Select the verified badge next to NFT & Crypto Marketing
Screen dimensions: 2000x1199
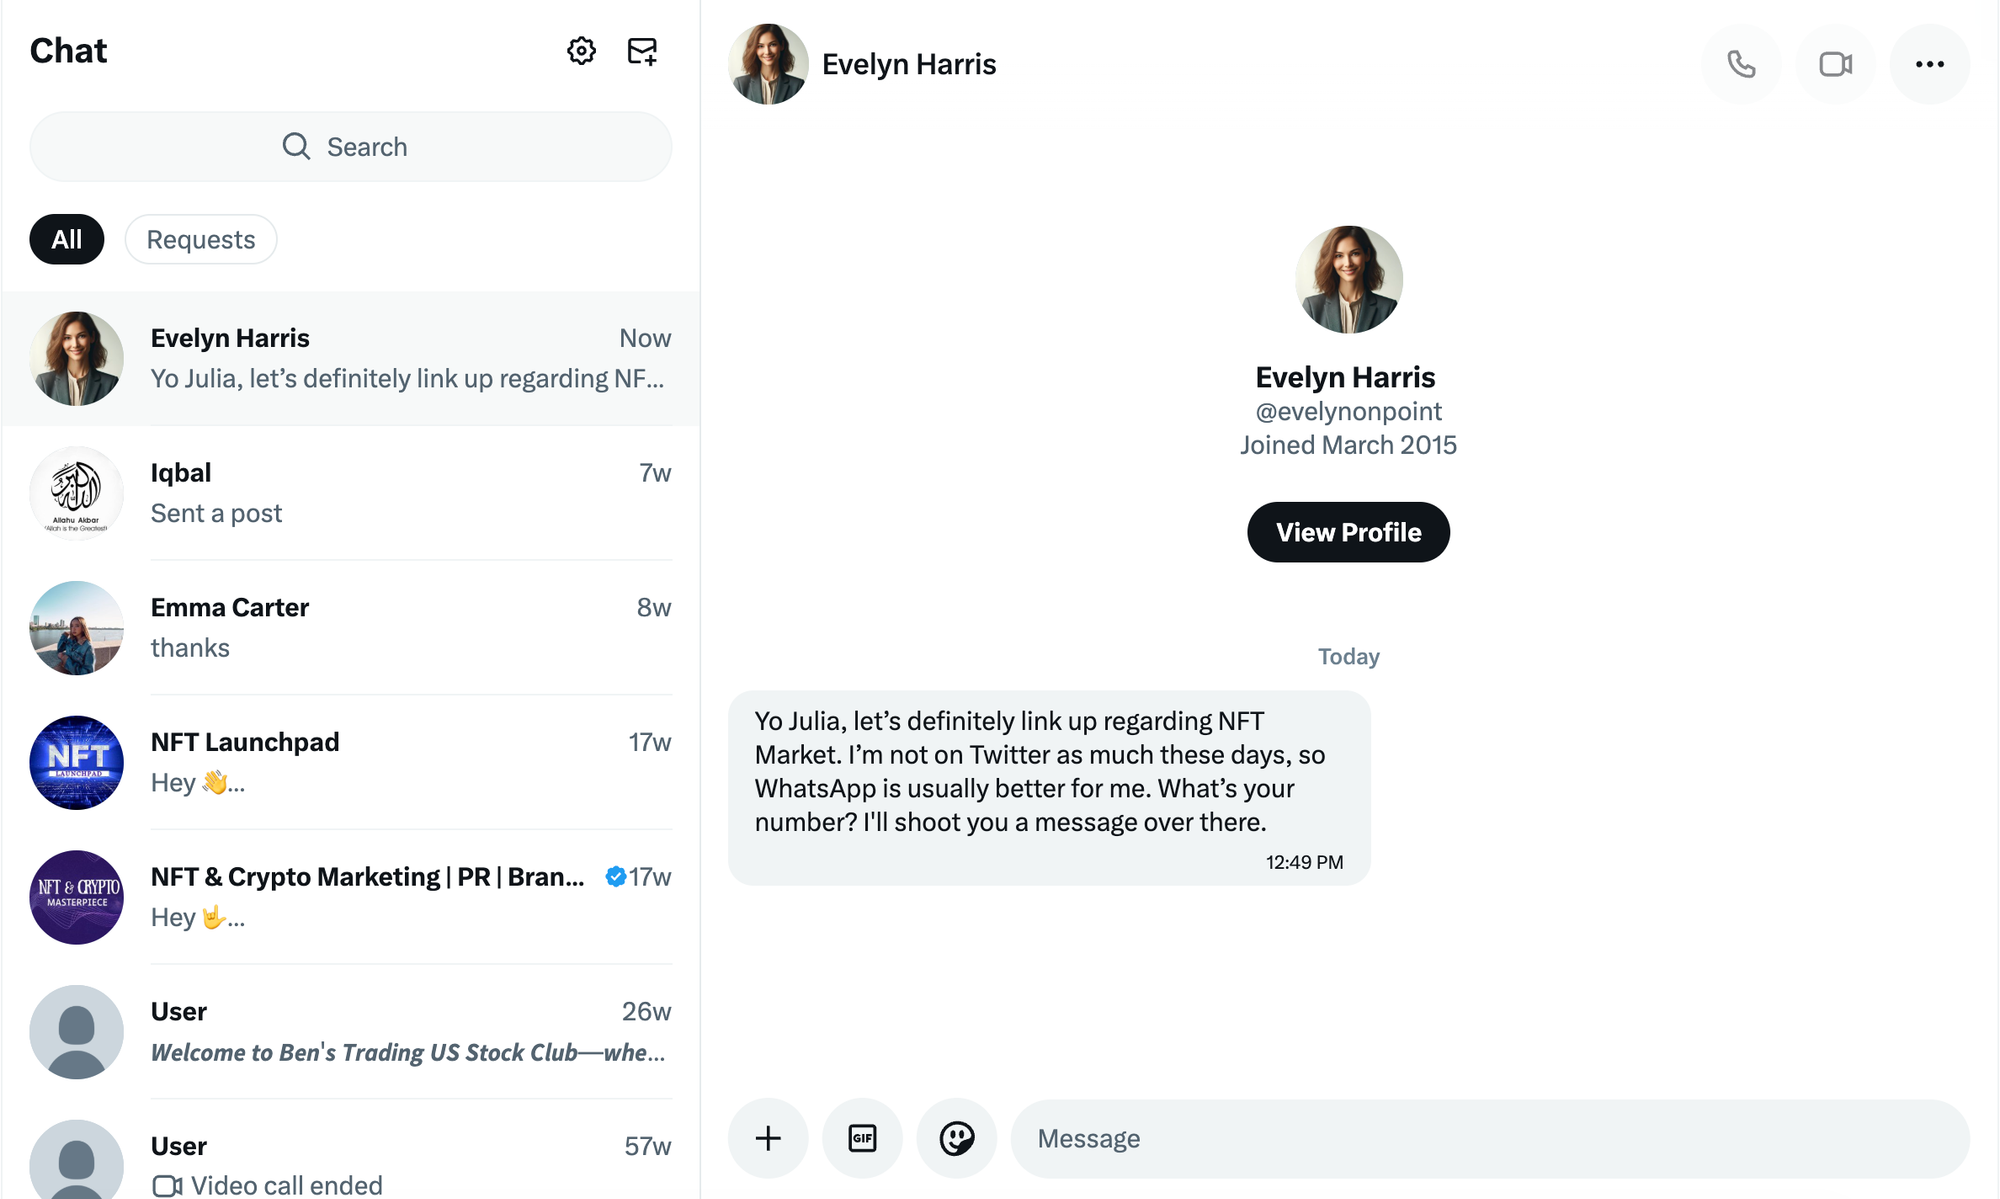pyautogui.click(x=615, y=876)
